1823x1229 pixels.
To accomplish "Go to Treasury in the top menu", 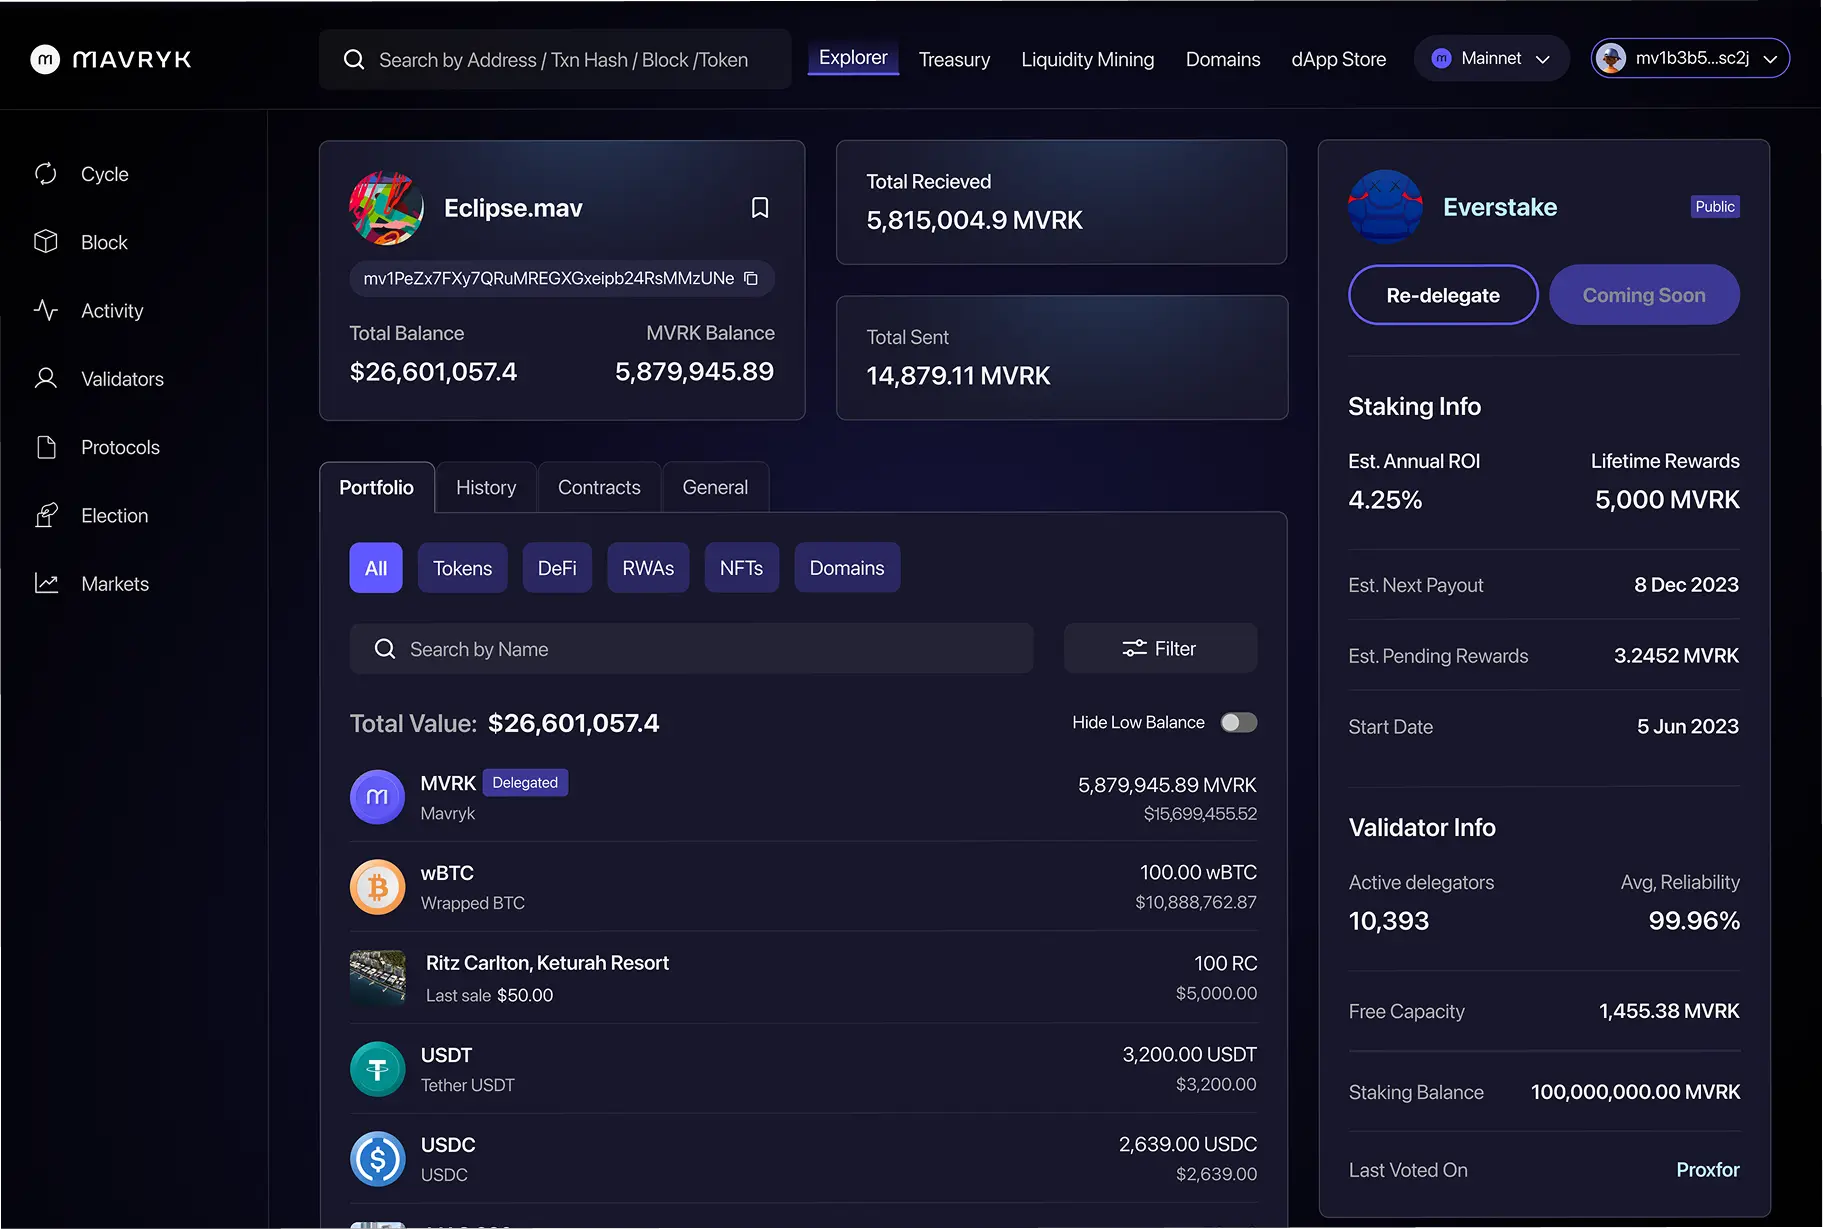I will click(954, 60).
